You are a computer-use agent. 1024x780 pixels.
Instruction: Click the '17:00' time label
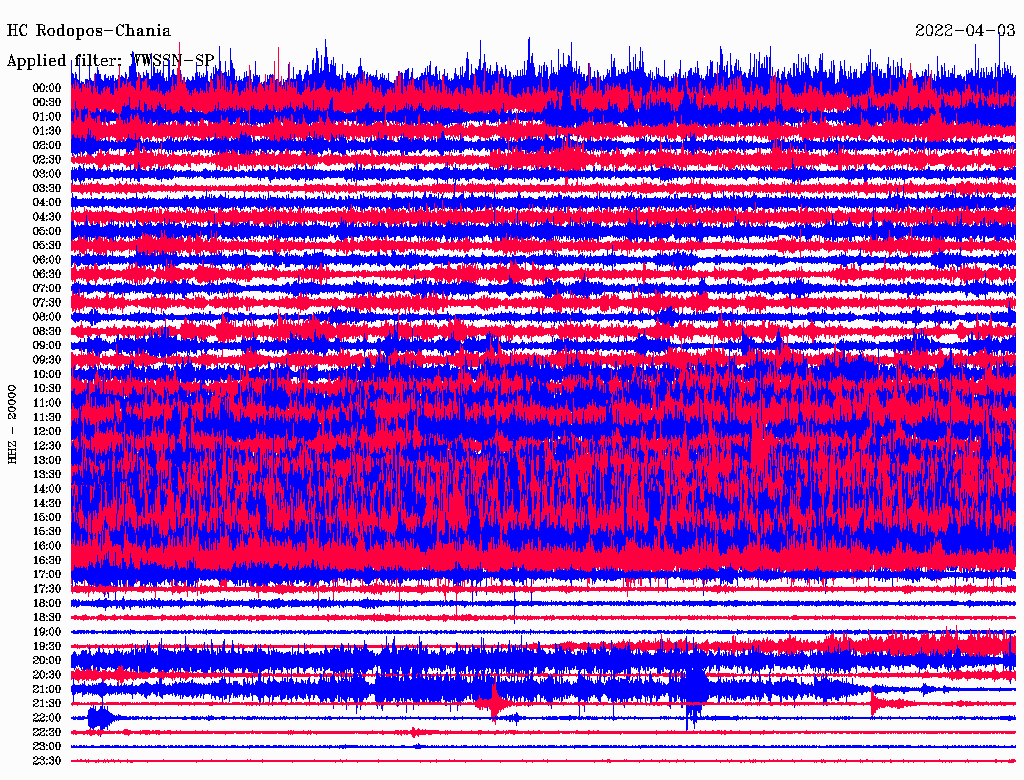tap(47, 576)
